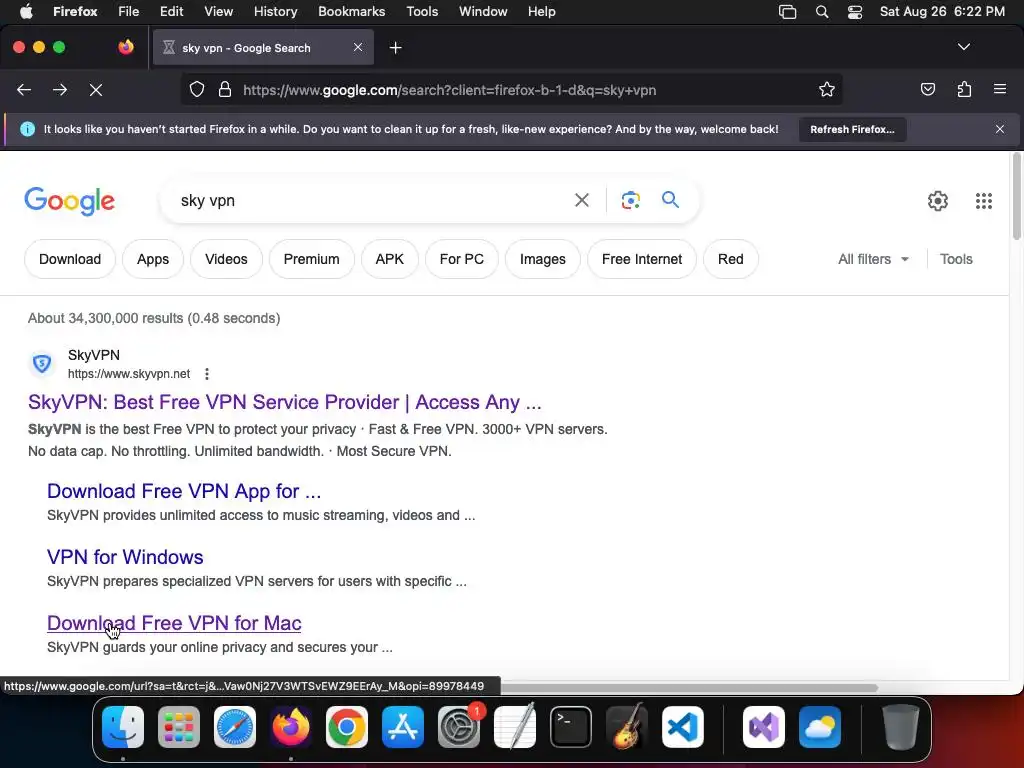Select the Red filter chip
Image resolution: width=1024 pixels, height=768 pixels.
(x=731, y=259)
